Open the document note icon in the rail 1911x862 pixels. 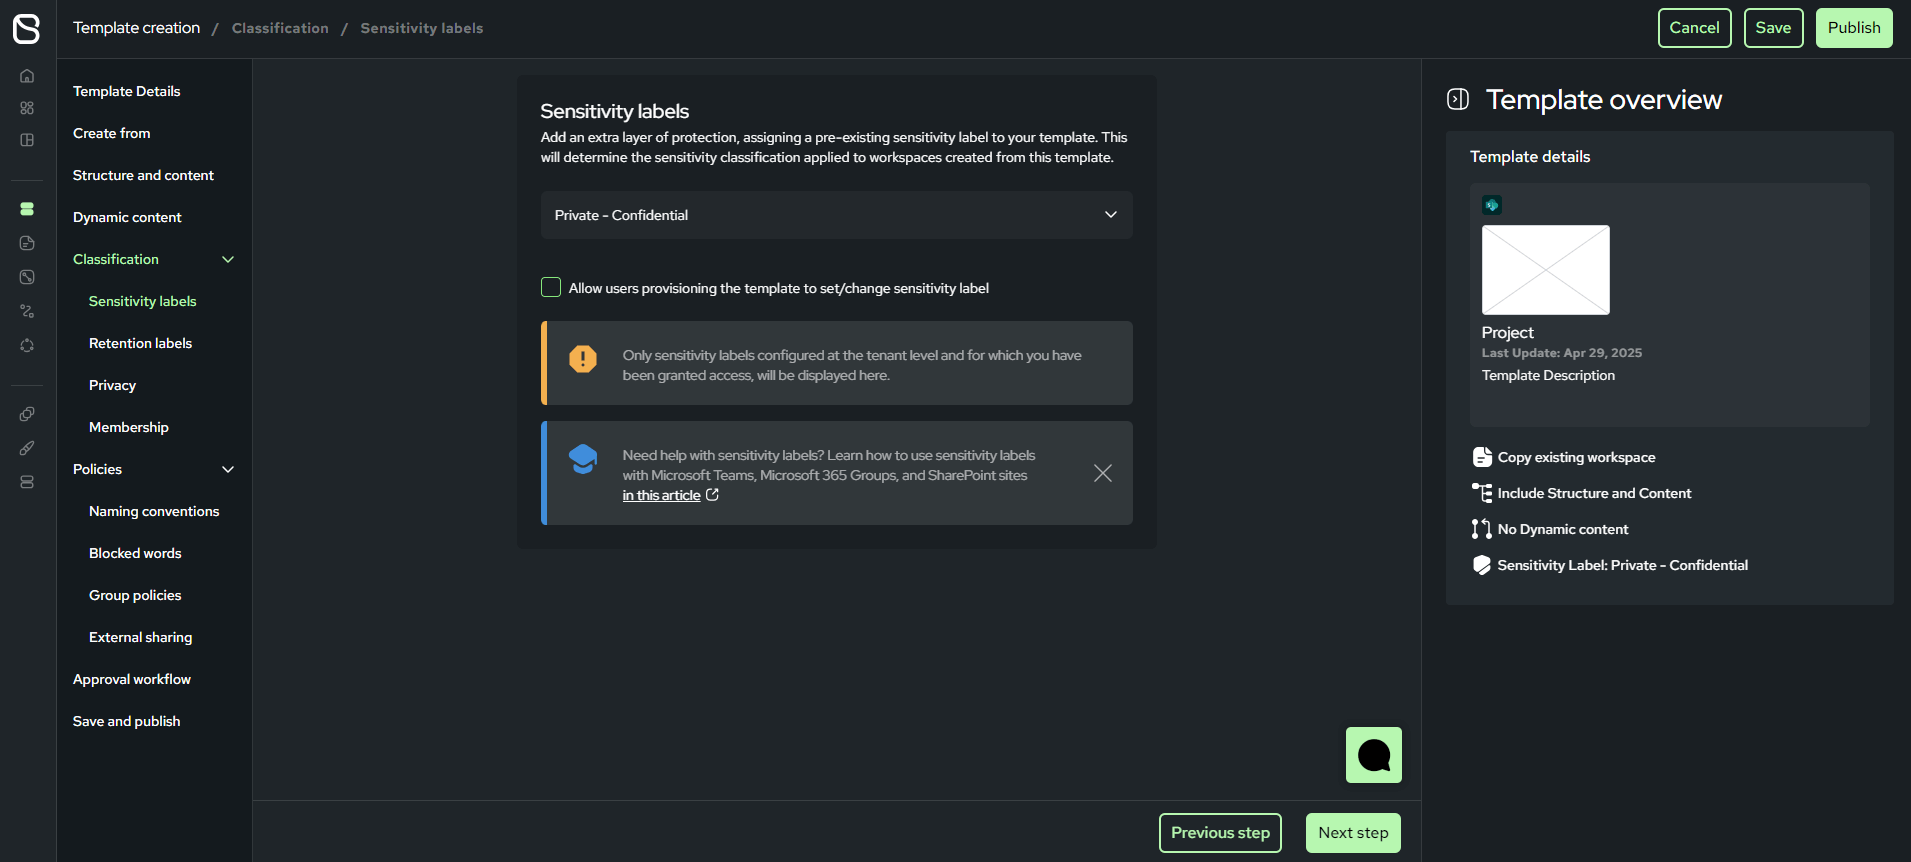(27, 243)
